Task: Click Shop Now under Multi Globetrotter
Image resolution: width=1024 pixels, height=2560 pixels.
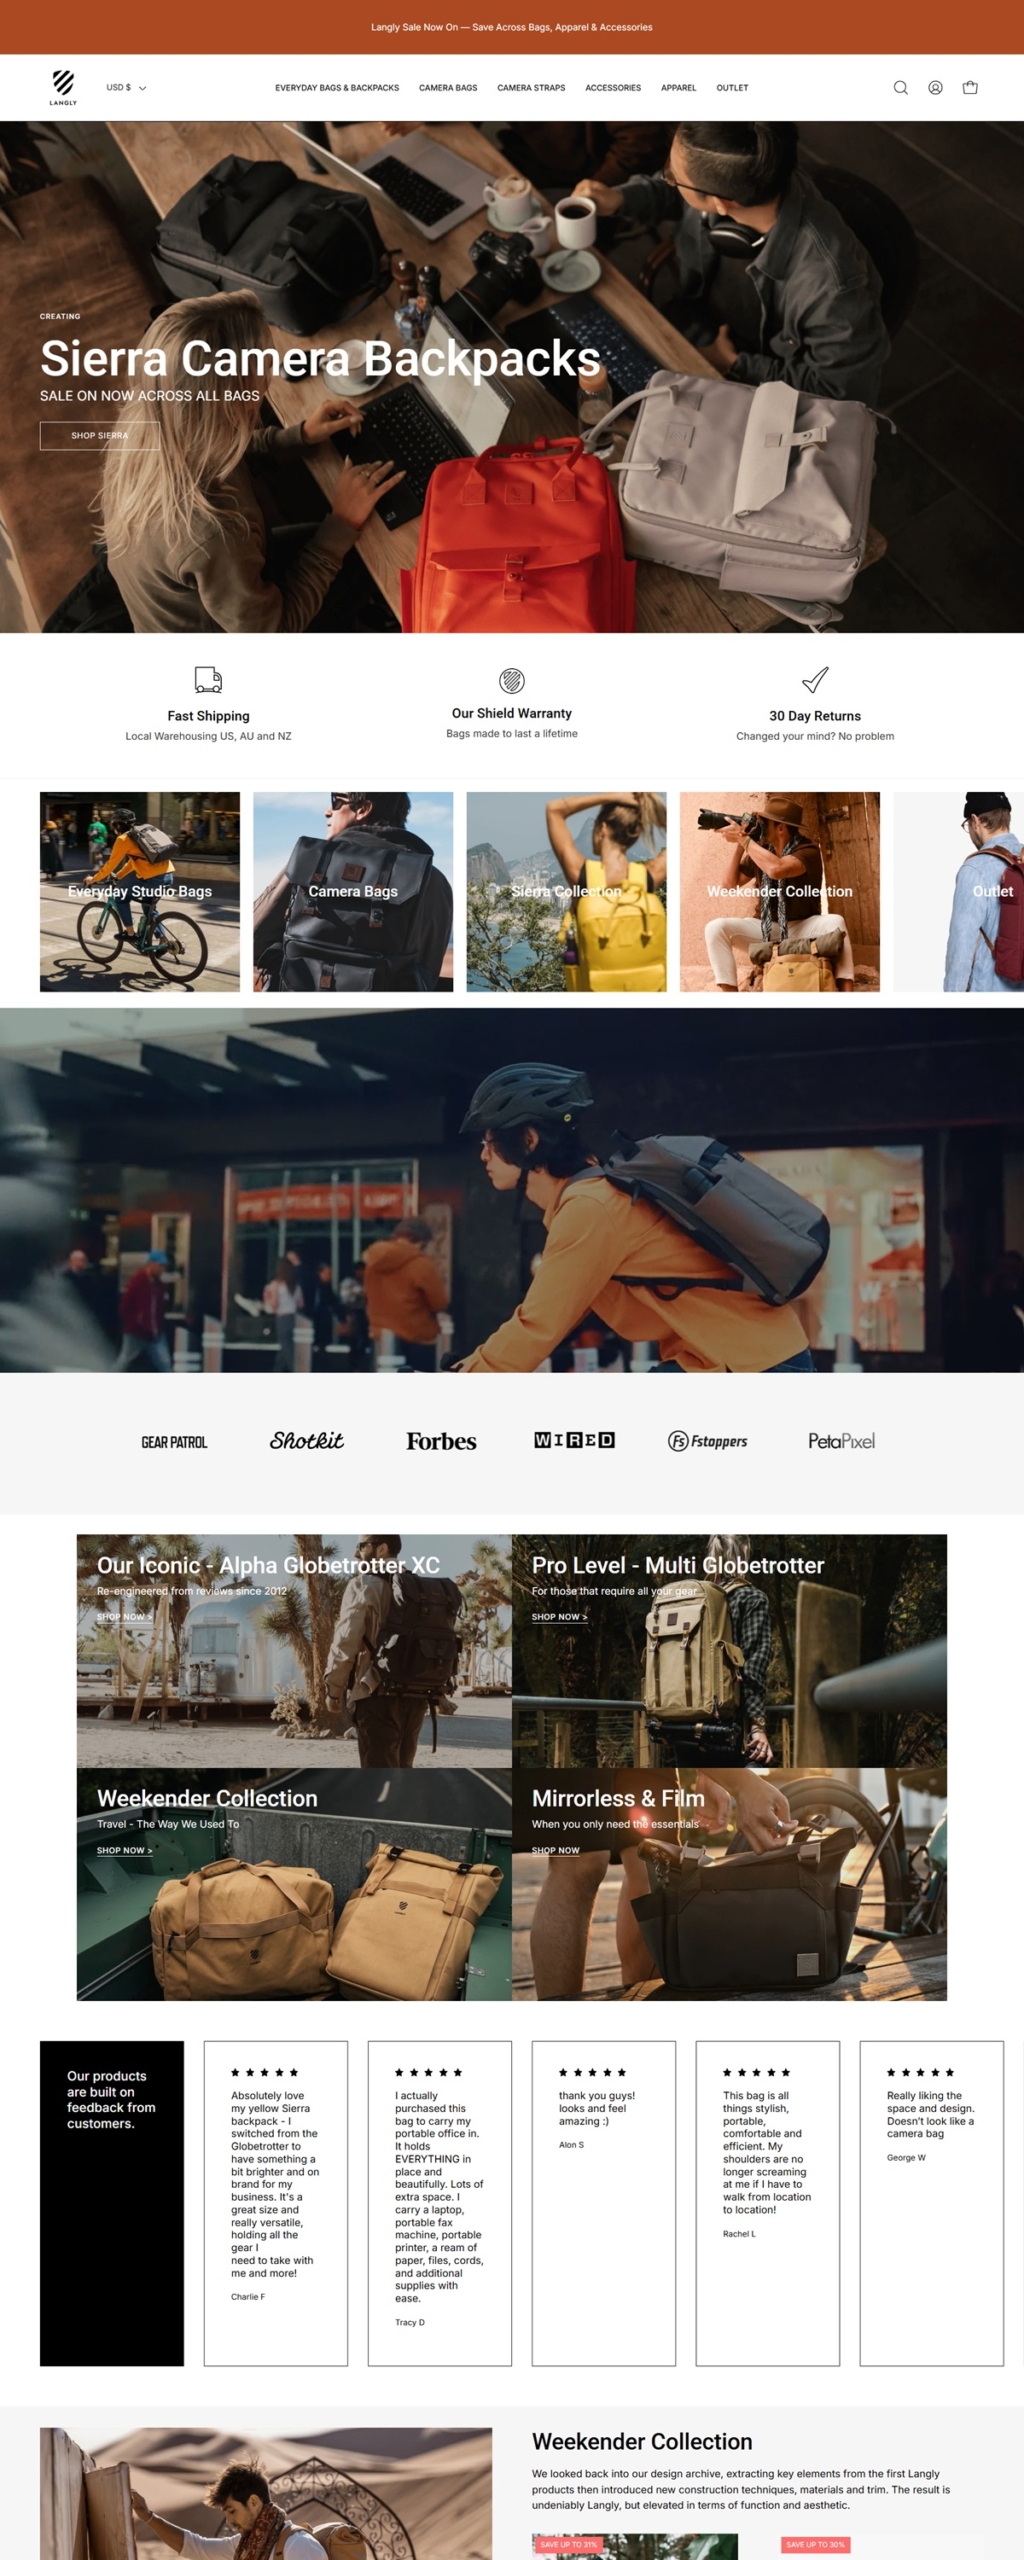Action: click(x=559, y=1617)
